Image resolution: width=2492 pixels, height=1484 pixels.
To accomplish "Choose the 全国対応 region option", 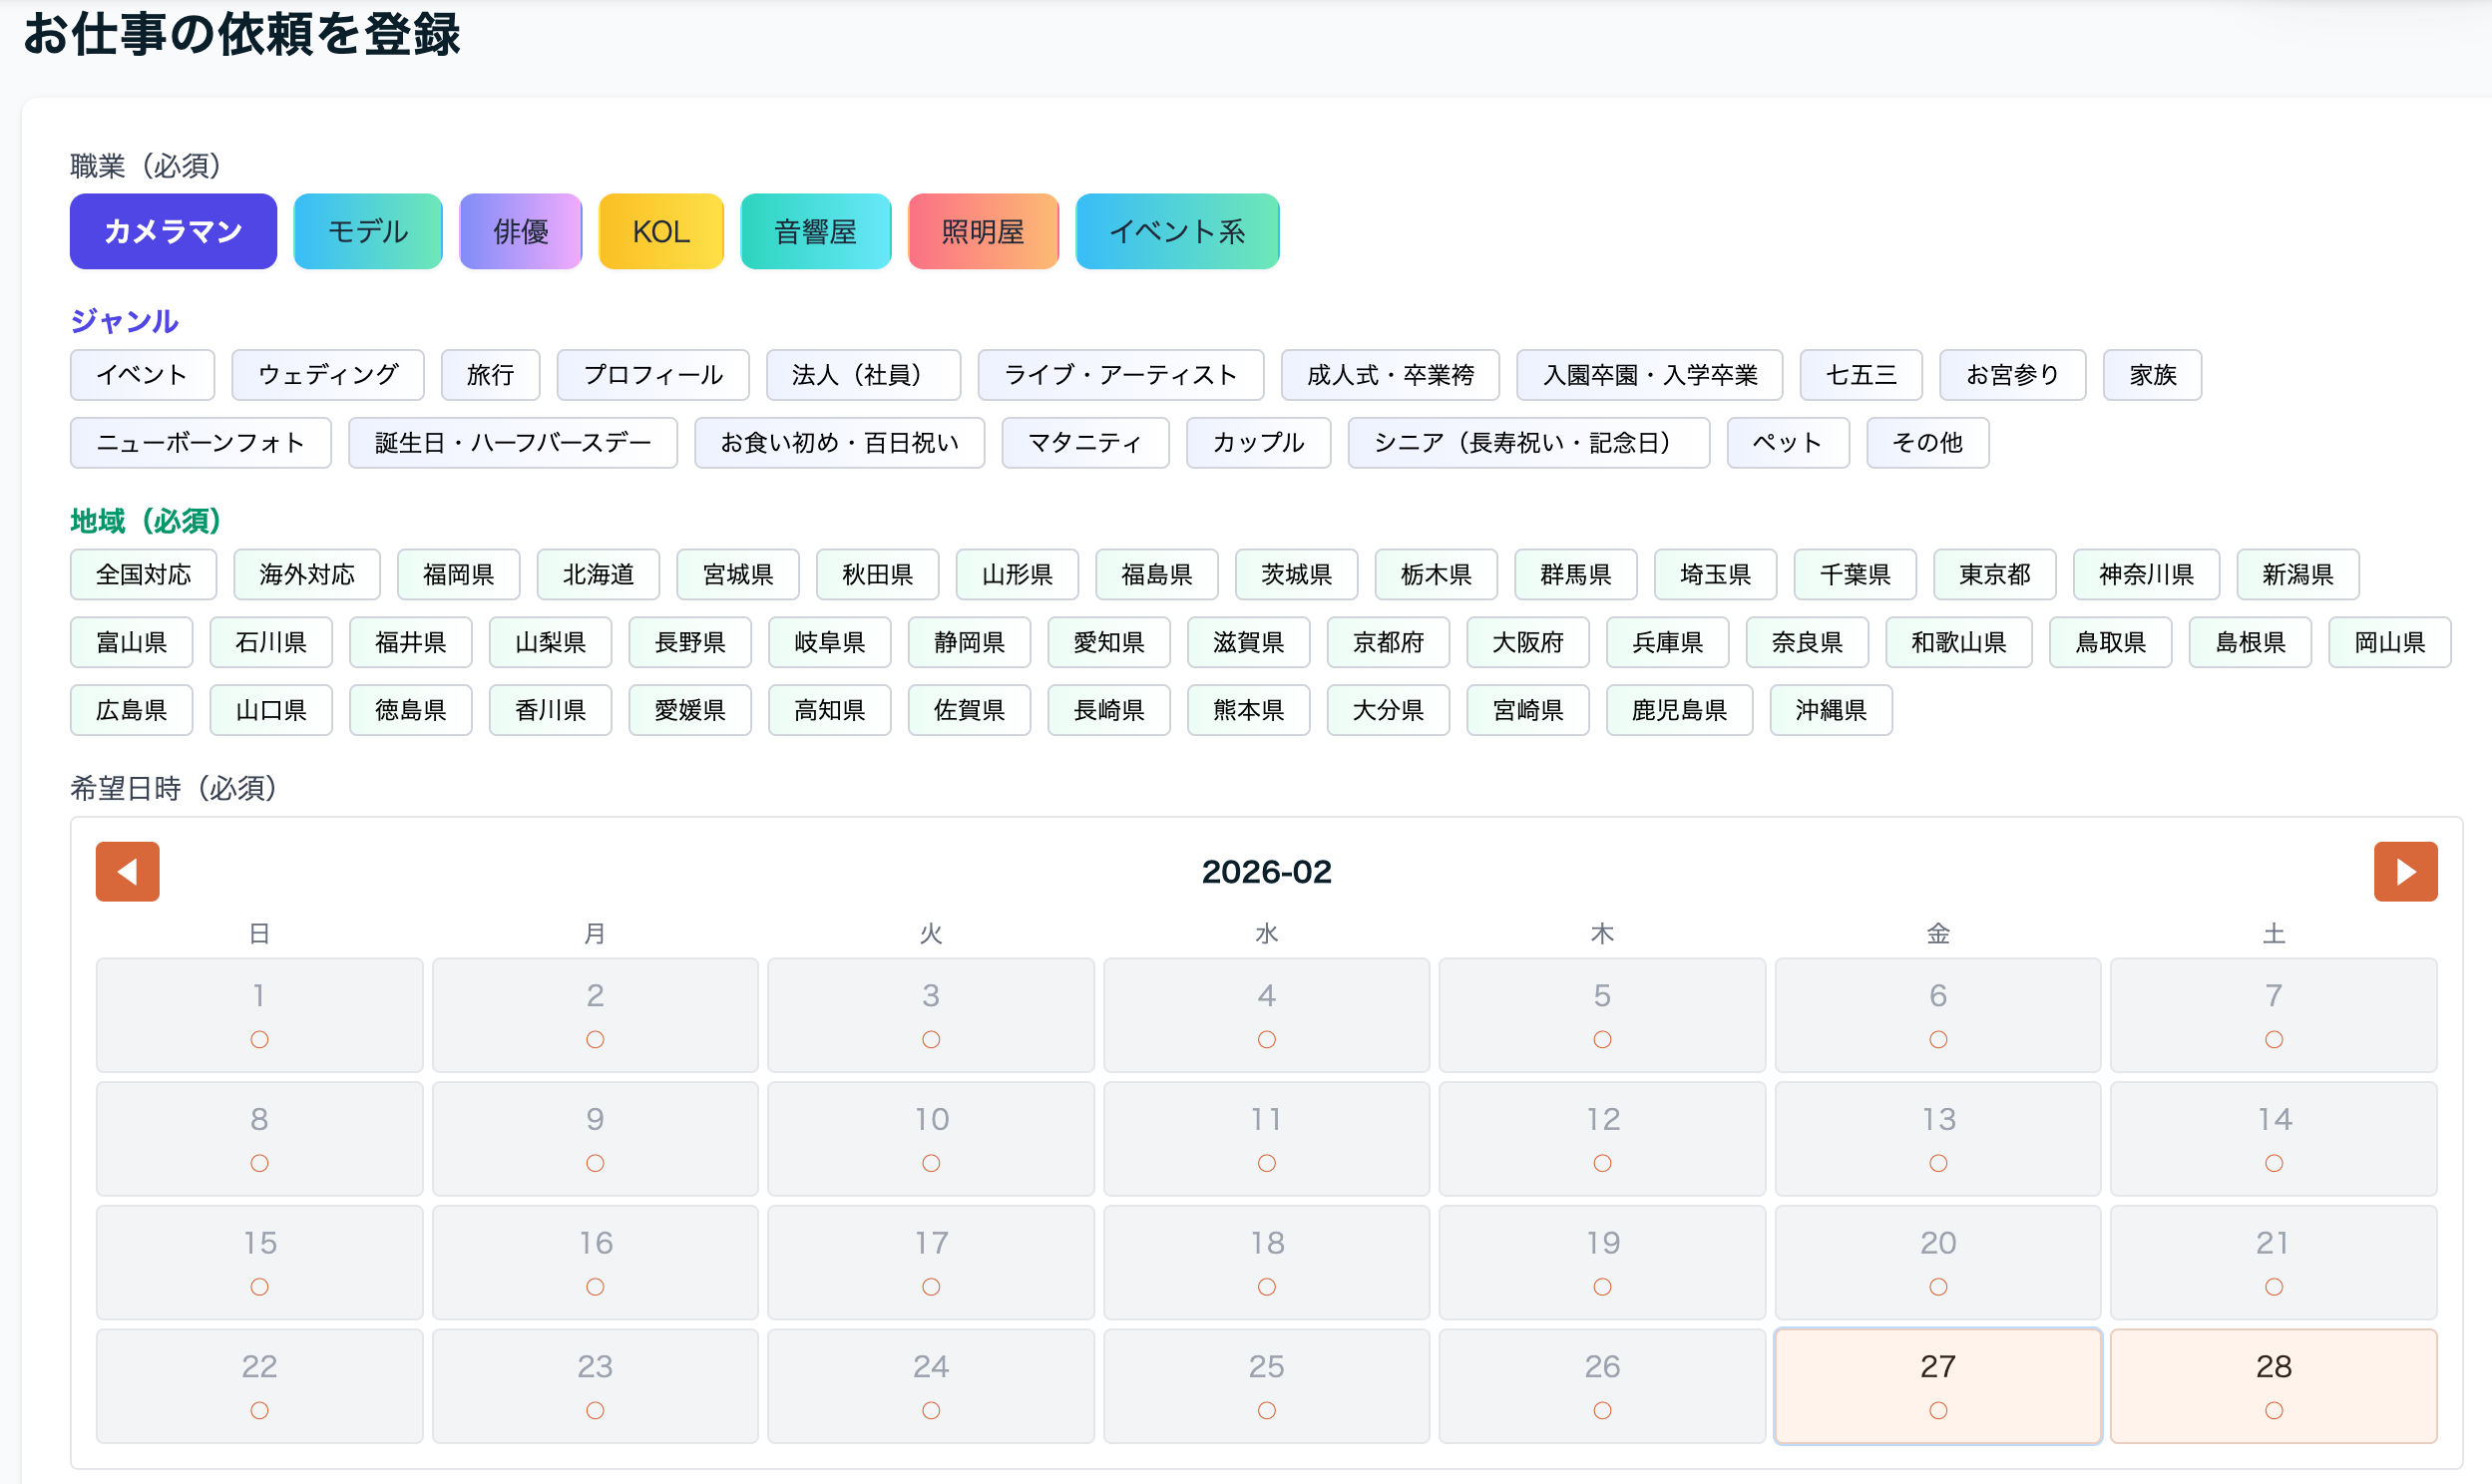I will point(143,574).
